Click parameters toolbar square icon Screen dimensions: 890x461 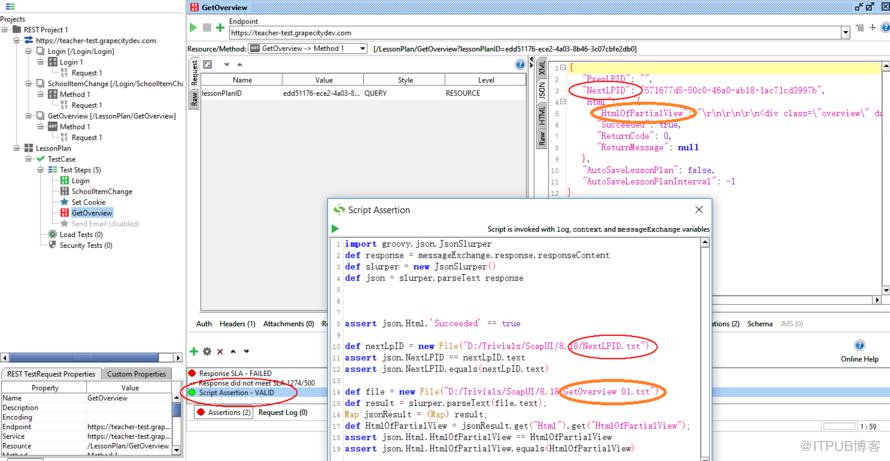pyautogui.click(x=208, y=65)
